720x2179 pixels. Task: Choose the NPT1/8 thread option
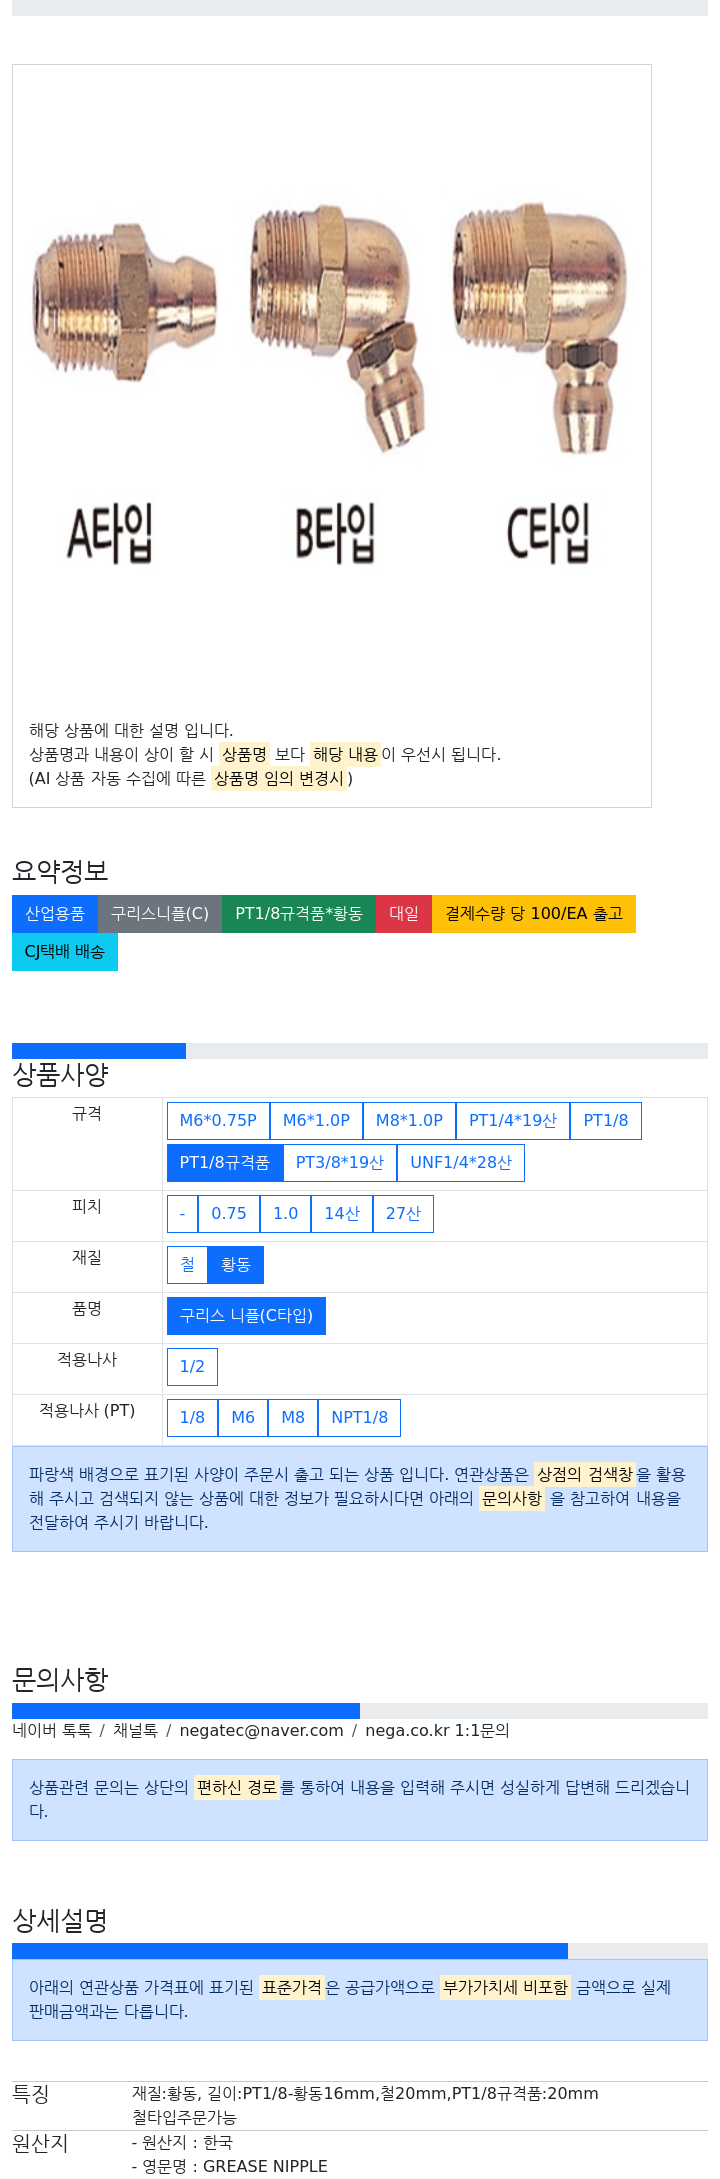pyautogui.click(x=359, y=1418)
